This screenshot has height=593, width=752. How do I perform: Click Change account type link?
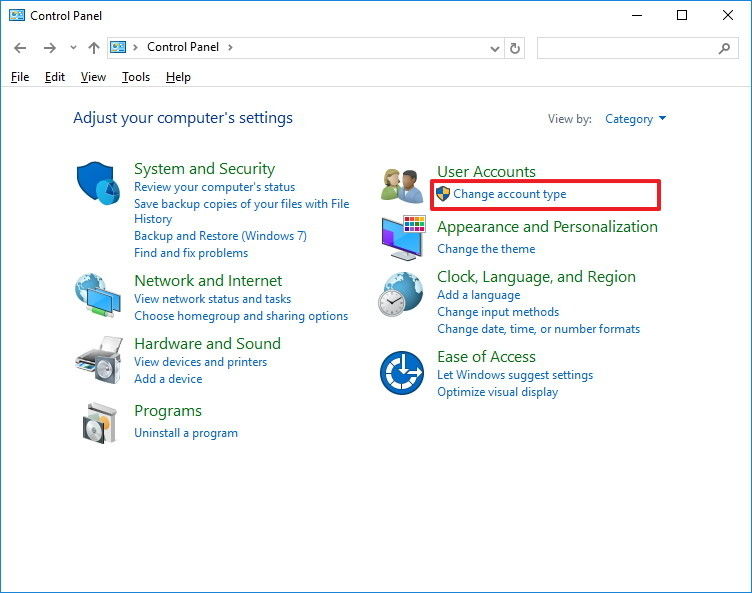pos(510,194)
